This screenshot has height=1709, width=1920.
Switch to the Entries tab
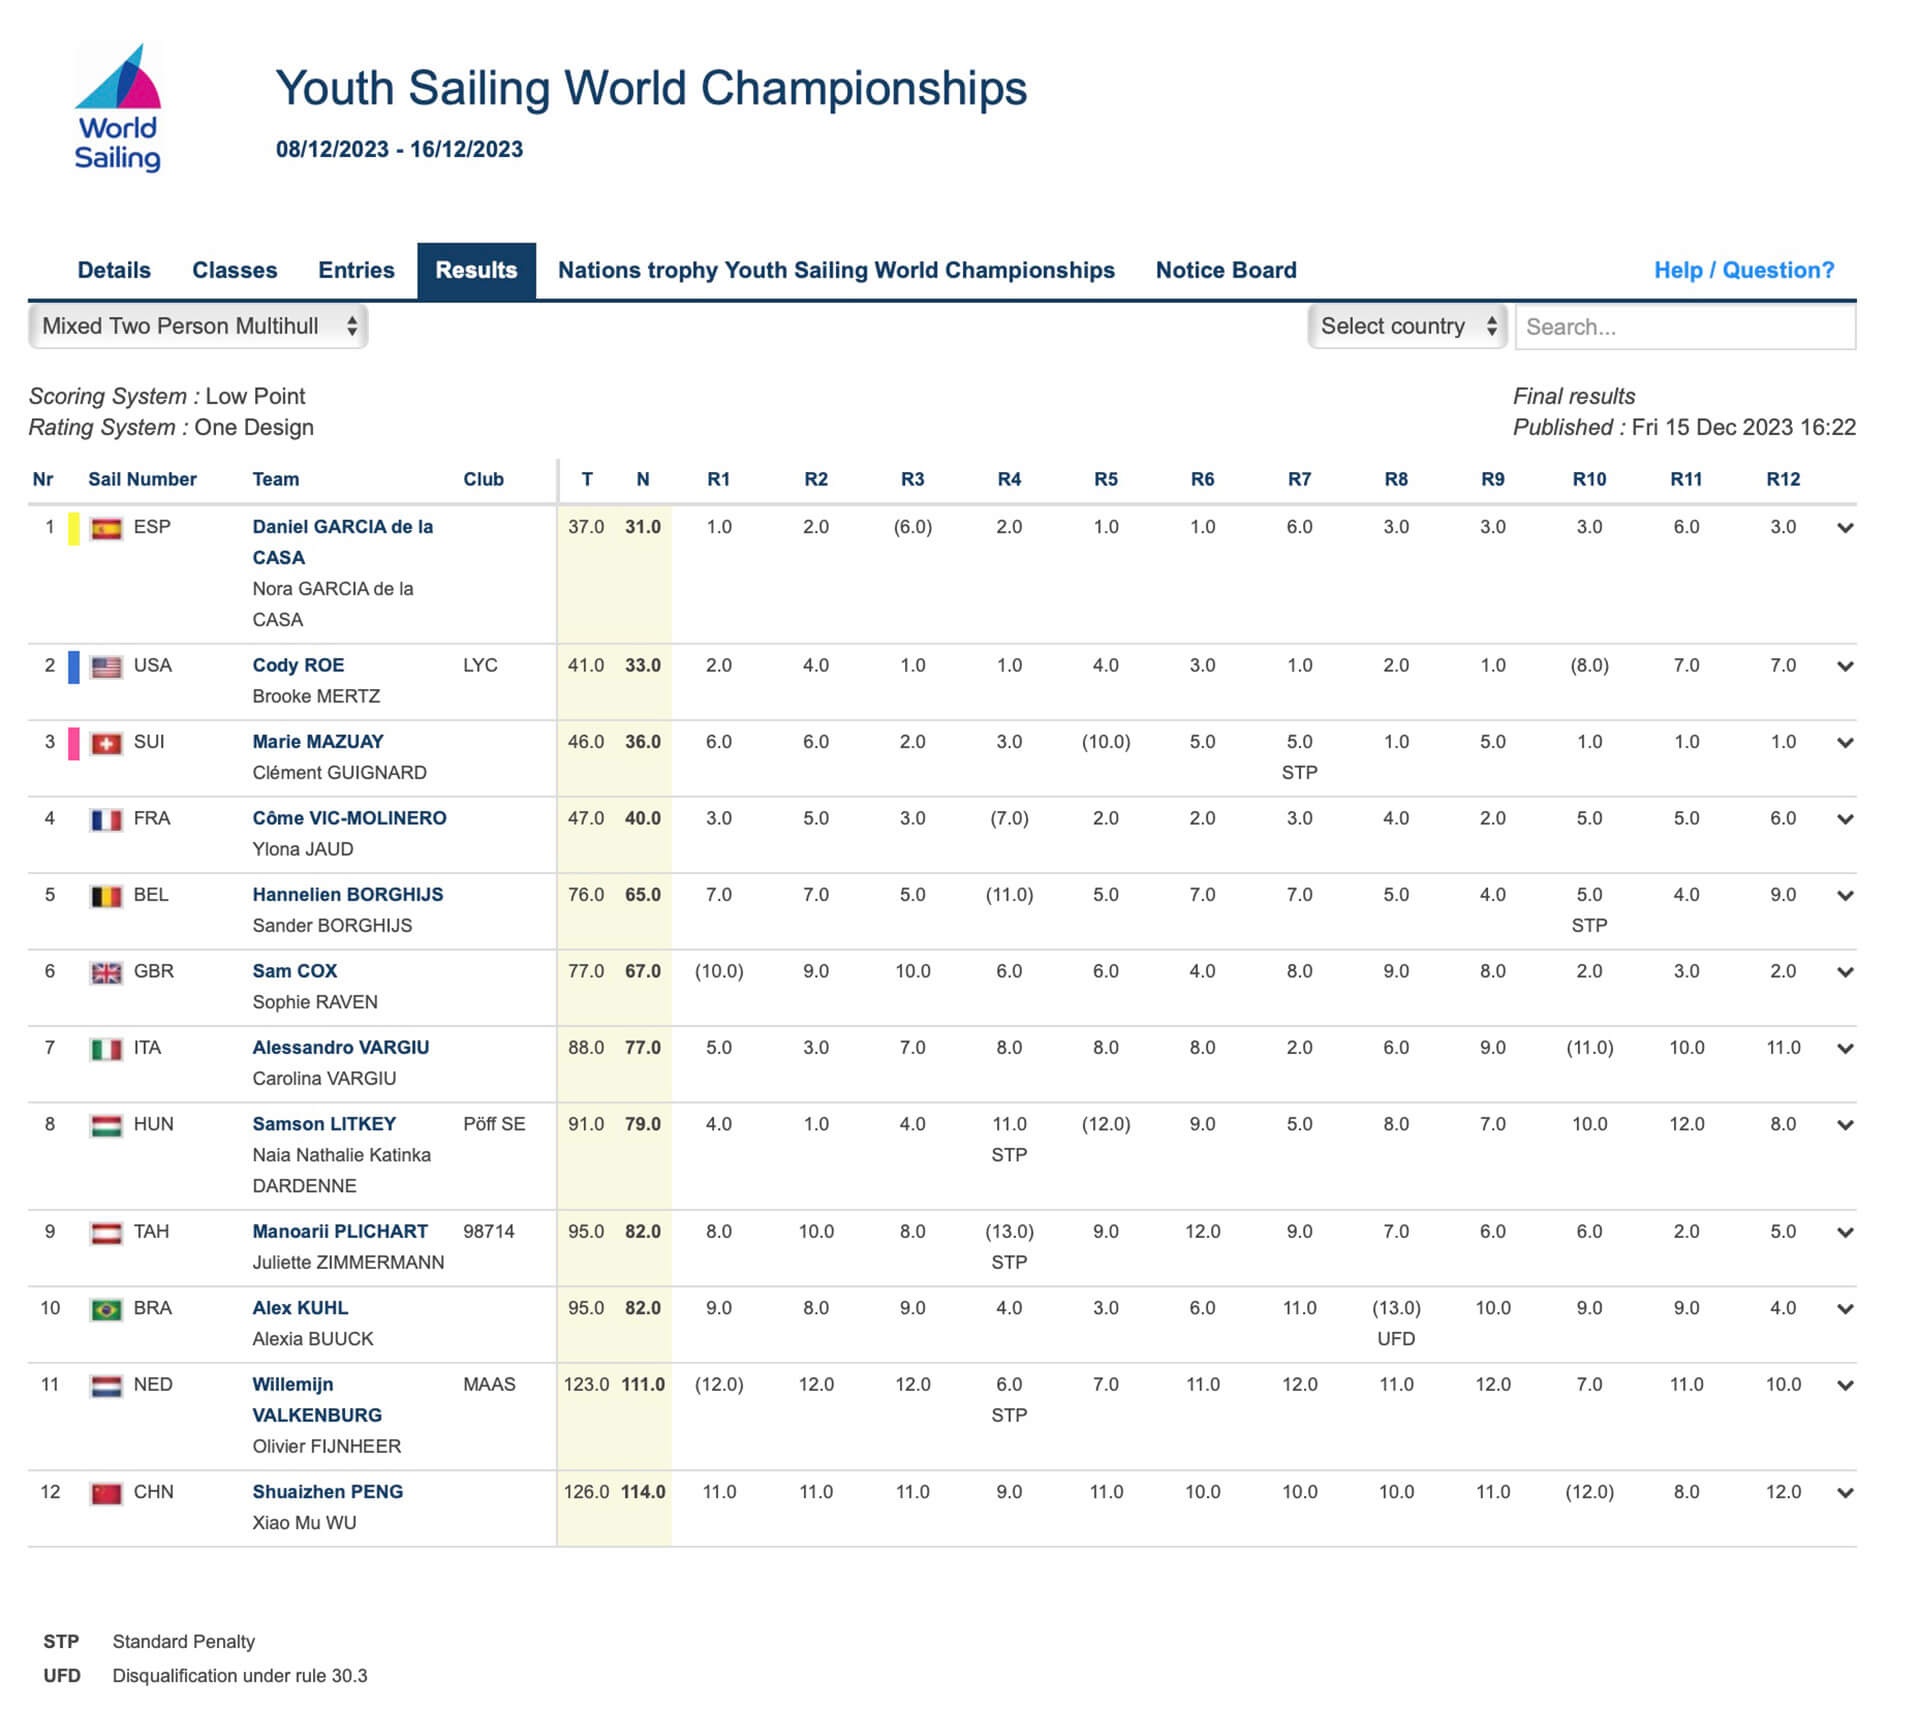[x=356, y=270]
